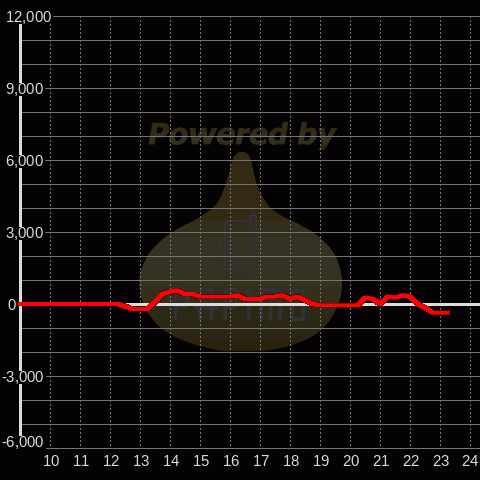Click the red line bump near 22
480x480 pixels.
(404, 295)
